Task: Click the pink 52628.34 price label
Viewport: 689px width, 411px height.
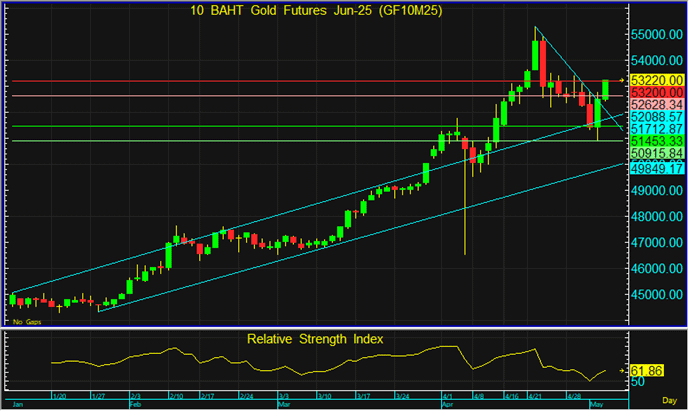Action: (656, 104)
